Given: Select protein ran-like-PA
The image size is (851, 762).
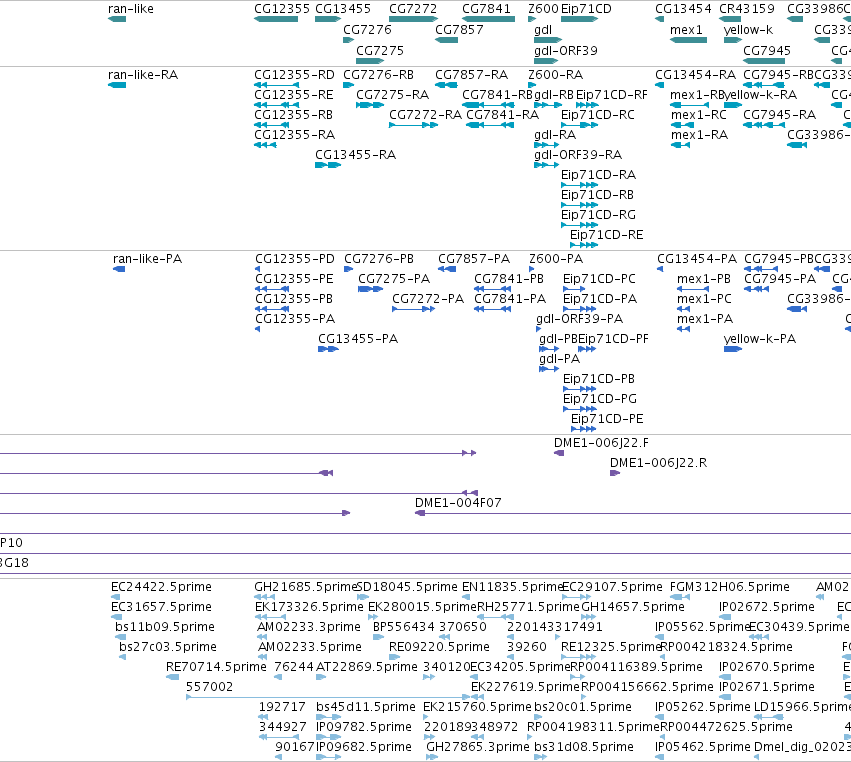Looking at the screenshot, I should point(148,259).
